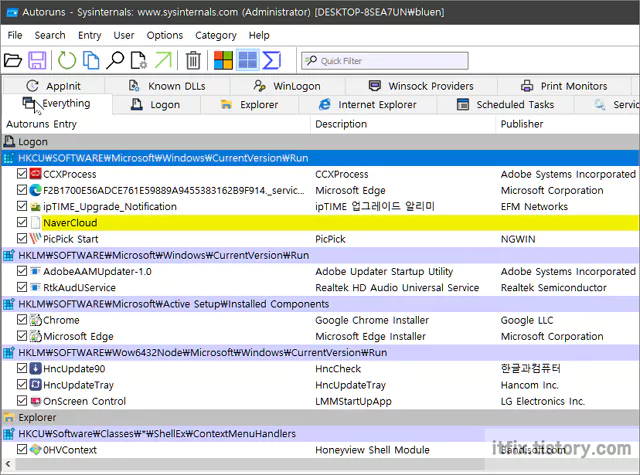The height and width of the screenshot is (475, 640).
Task: Select the HKLM Active Setup Installed Components row
Action: point(320,304)
